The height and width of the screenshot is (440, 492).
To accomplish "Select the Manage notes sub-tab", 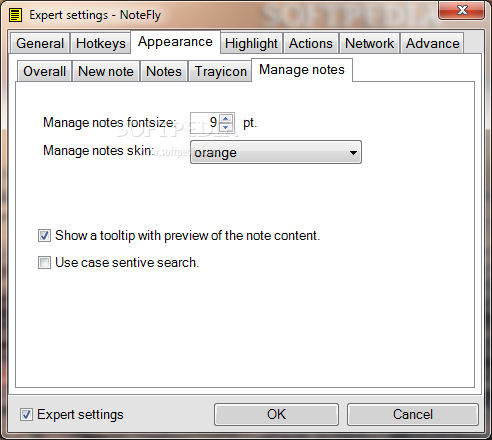I will 302,70.
